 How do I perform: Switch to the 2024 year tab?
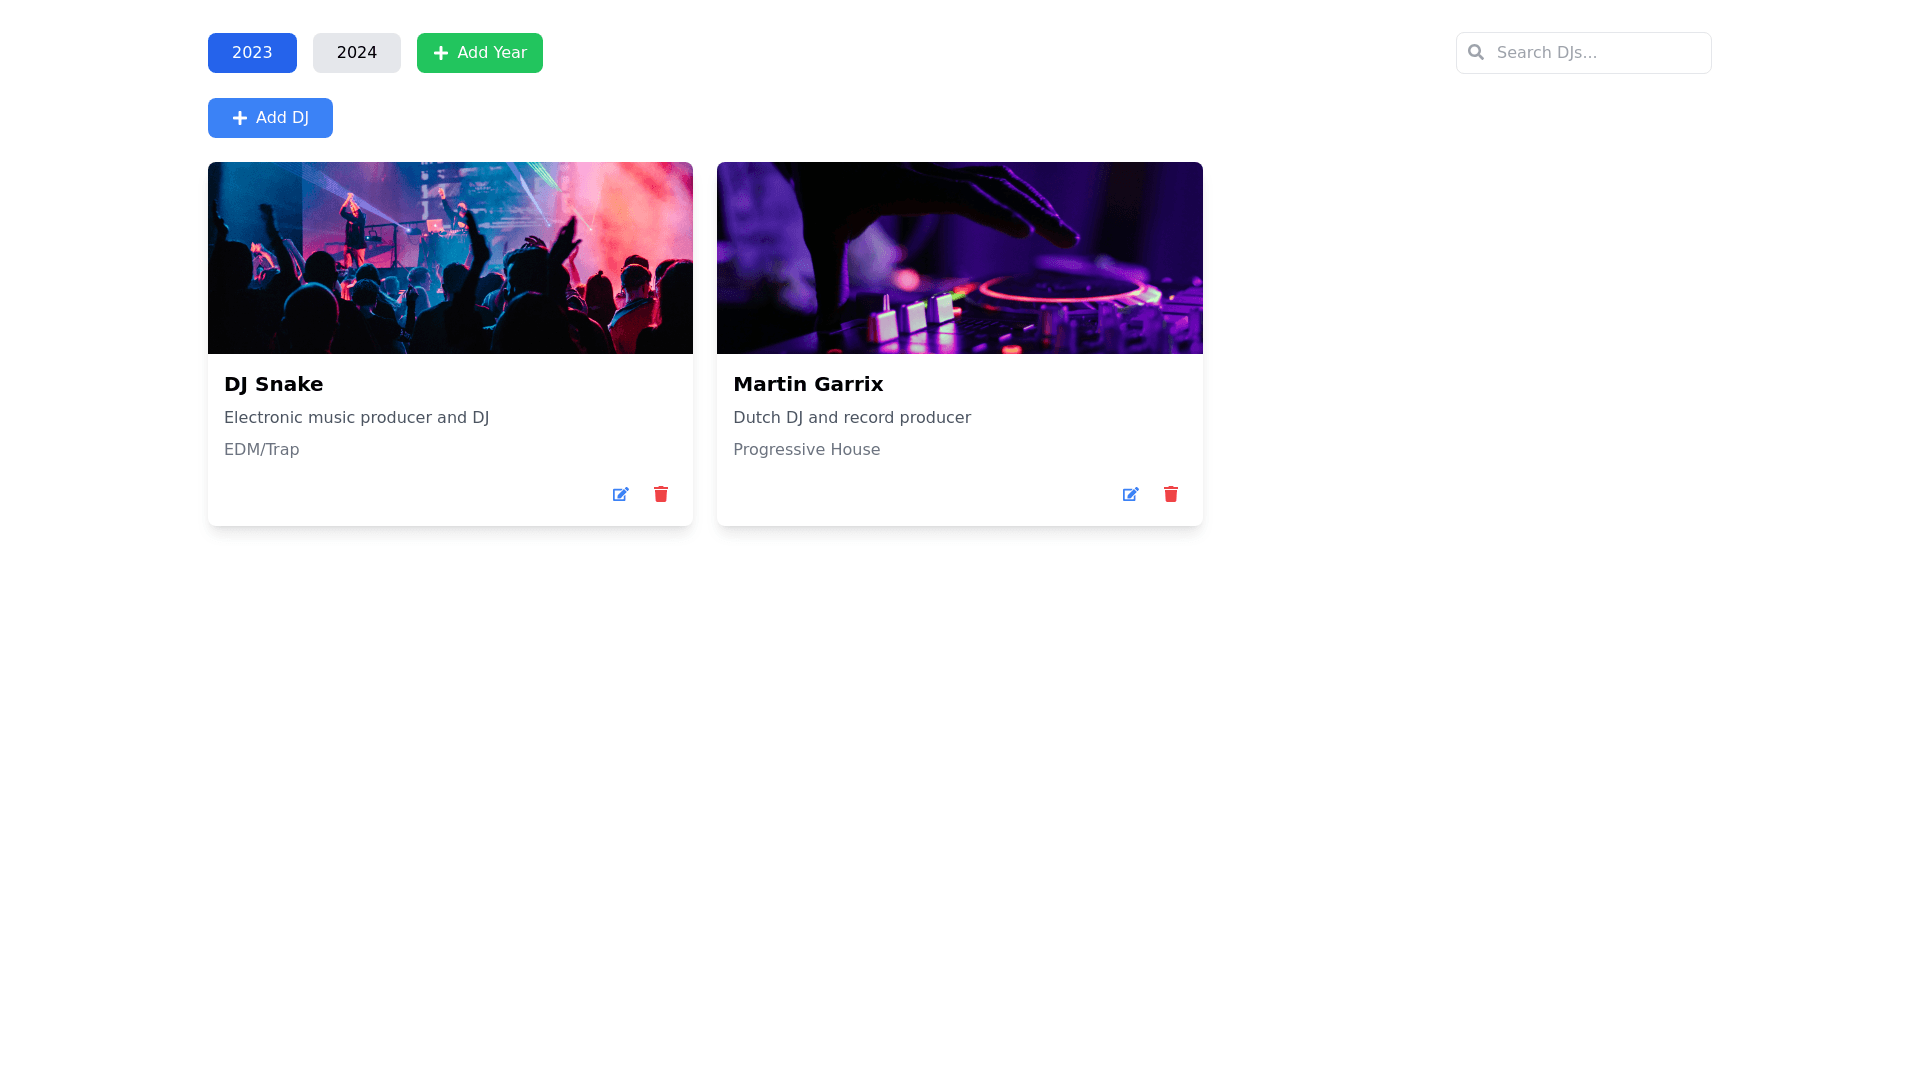click(357, 53)
